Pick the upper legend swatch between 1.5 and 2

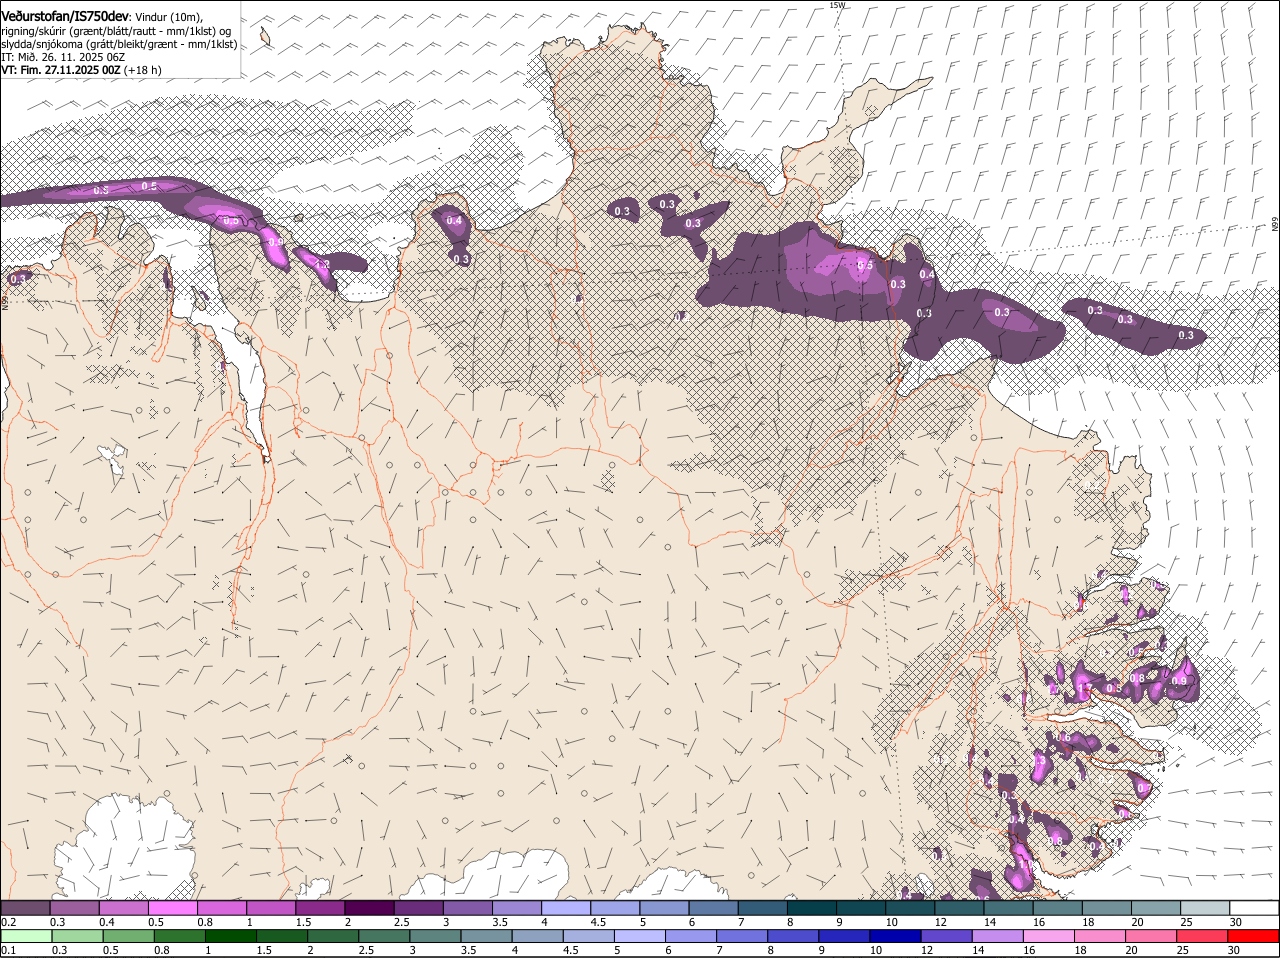tap(320, 907)
